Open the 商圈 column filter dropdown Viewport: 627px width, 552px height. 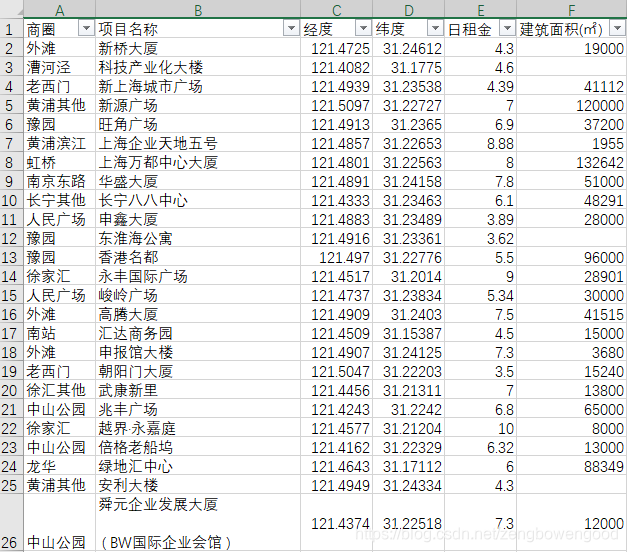pos(86,28)
